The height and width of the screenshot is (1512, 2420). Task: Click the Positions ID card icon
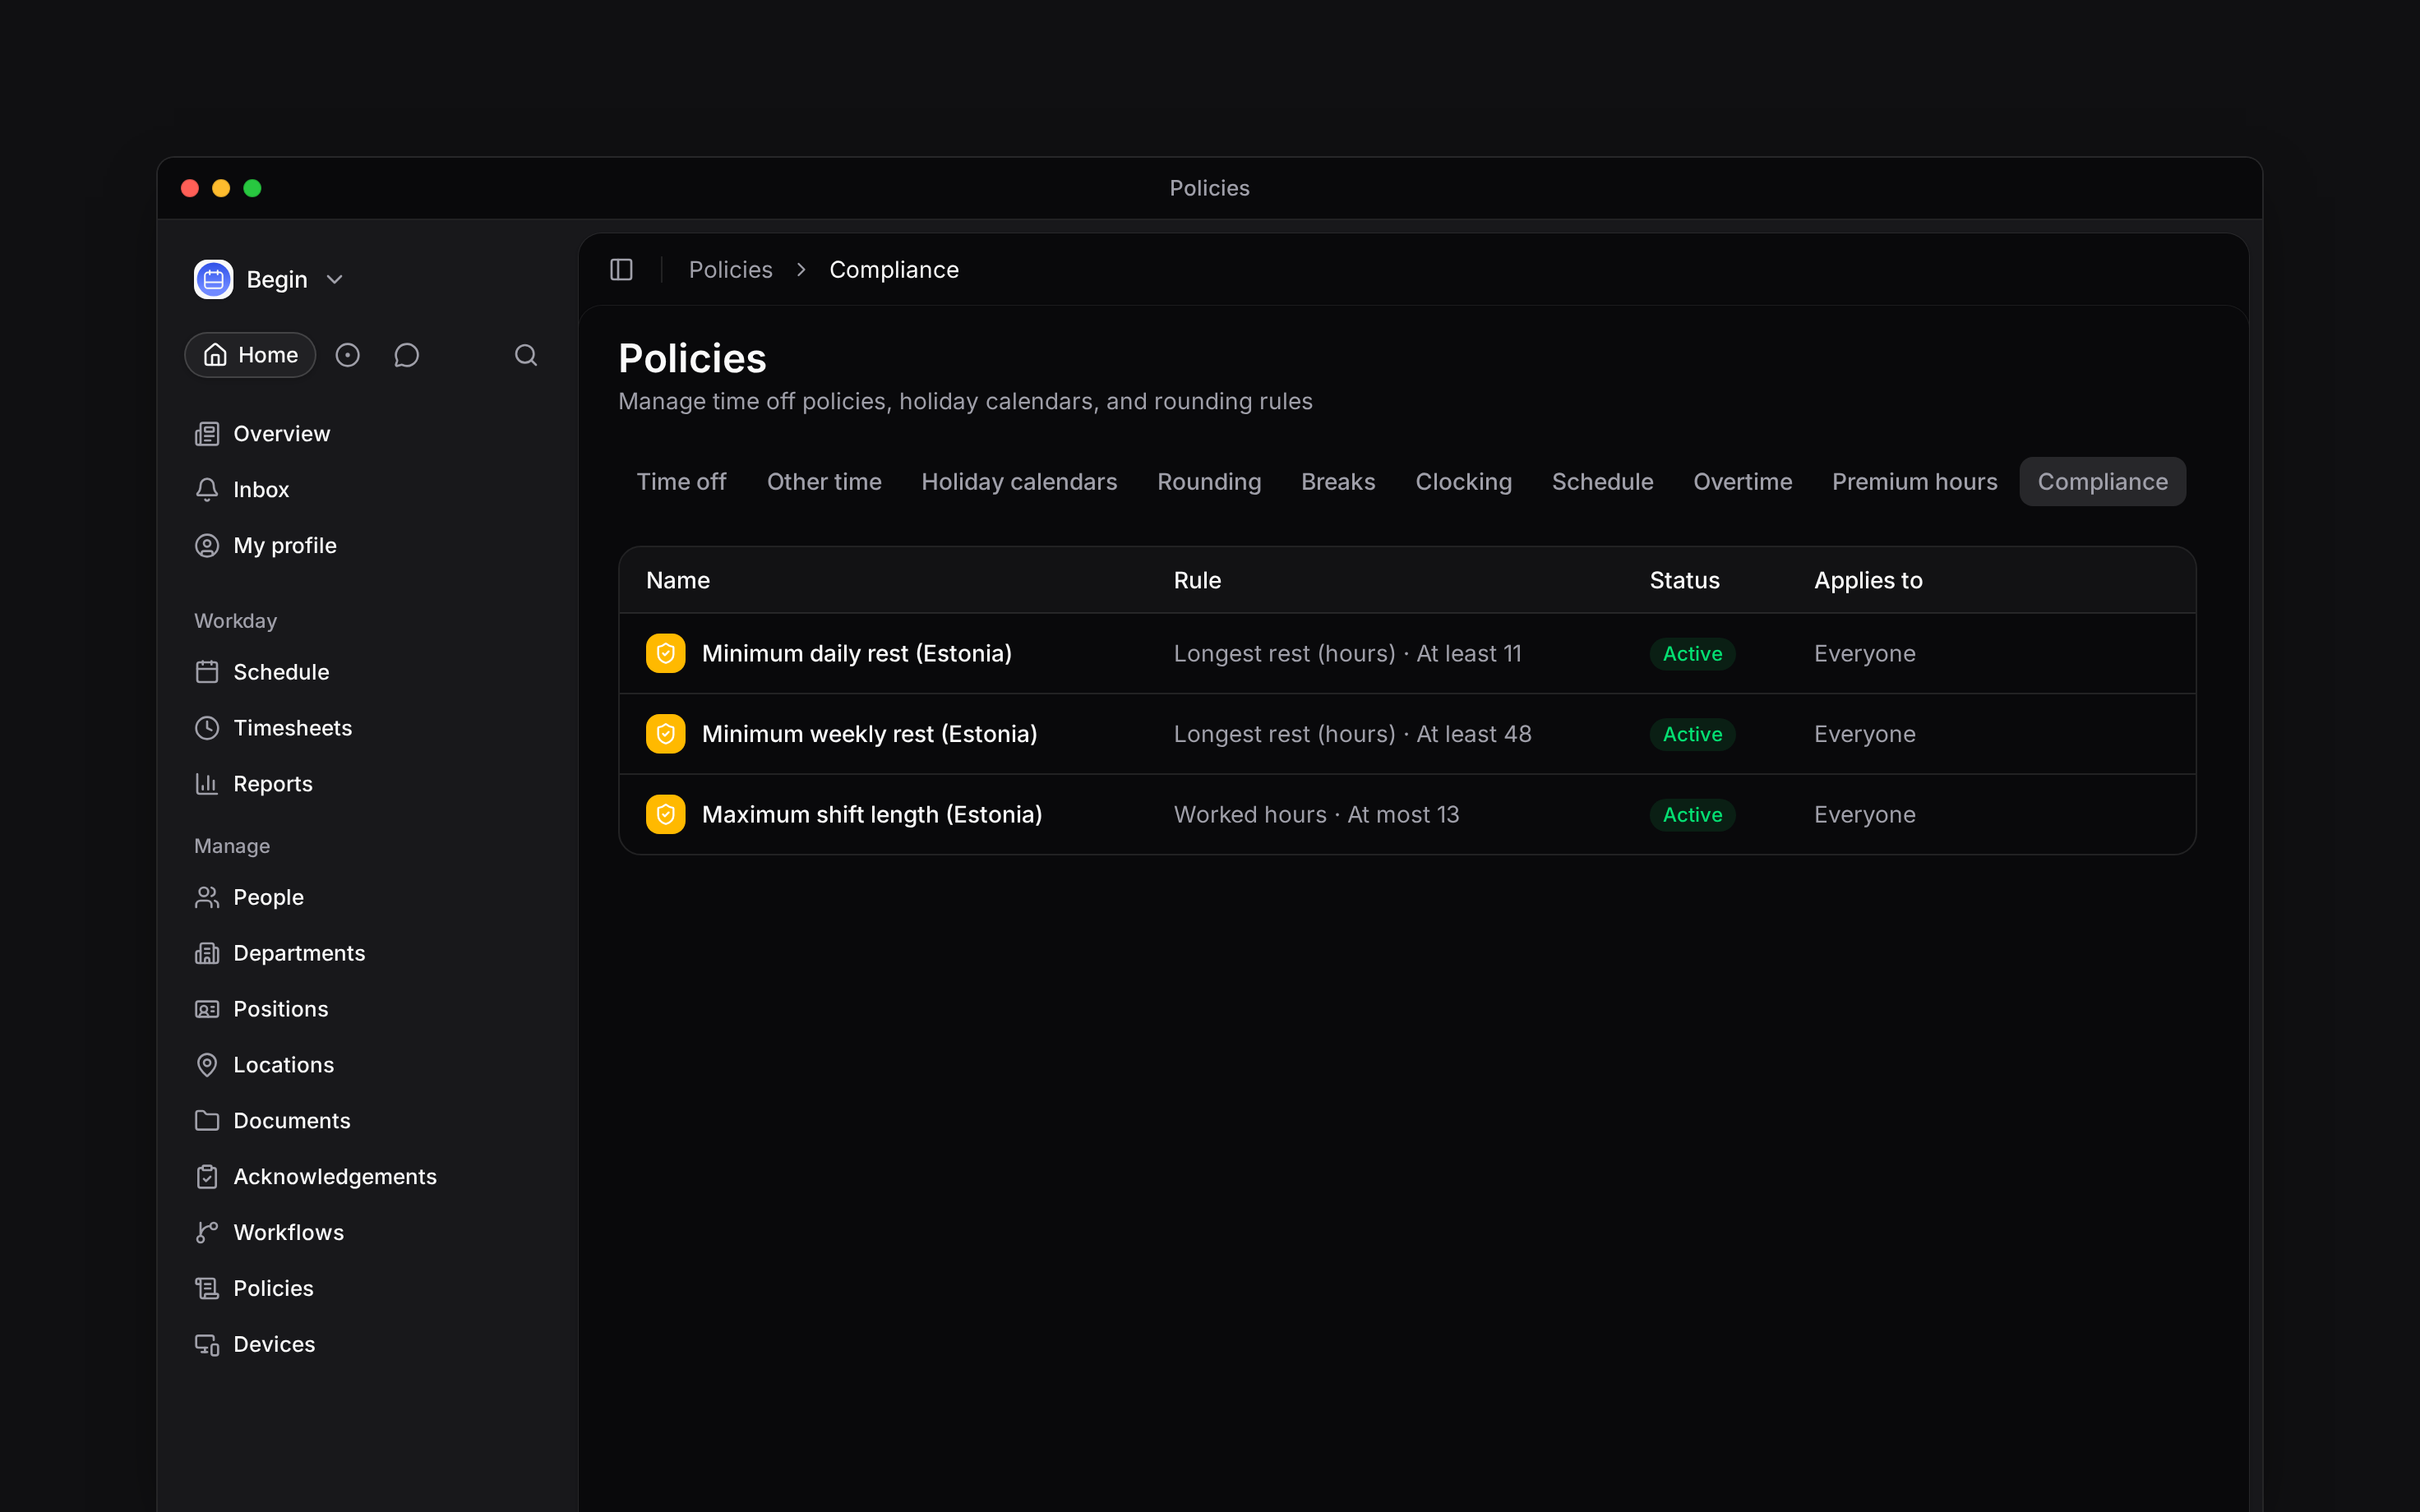pyautogui.click(x=207, y=1009)
